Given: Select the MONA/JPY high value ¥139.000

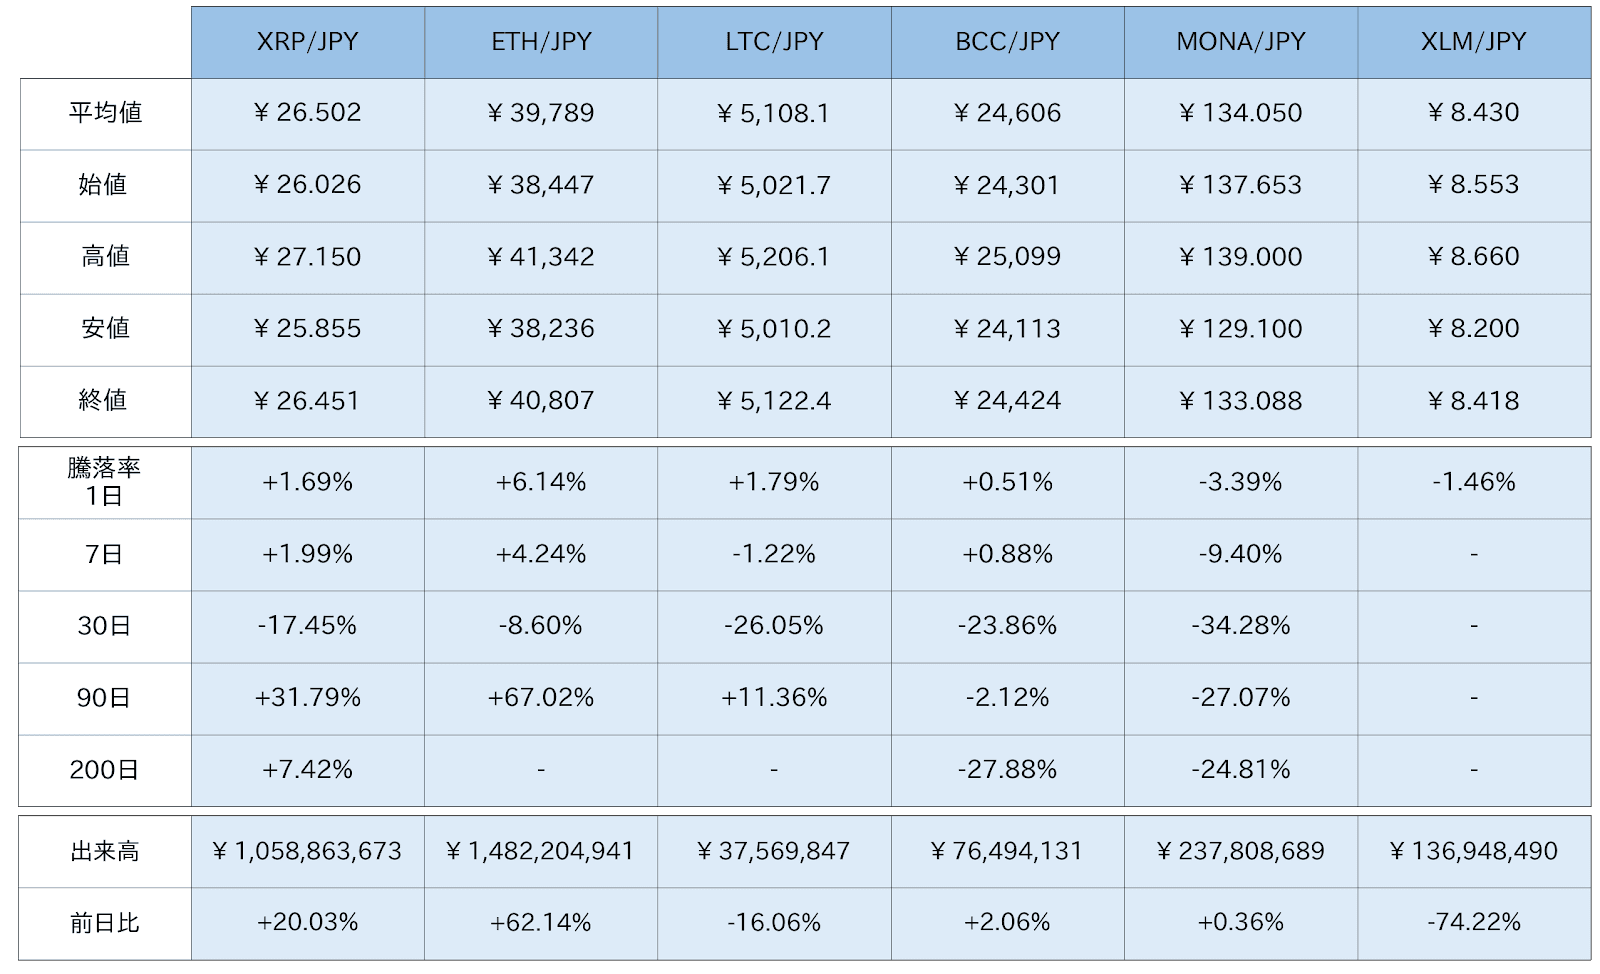Looking at the screenshot, I should coord(1240,257).
